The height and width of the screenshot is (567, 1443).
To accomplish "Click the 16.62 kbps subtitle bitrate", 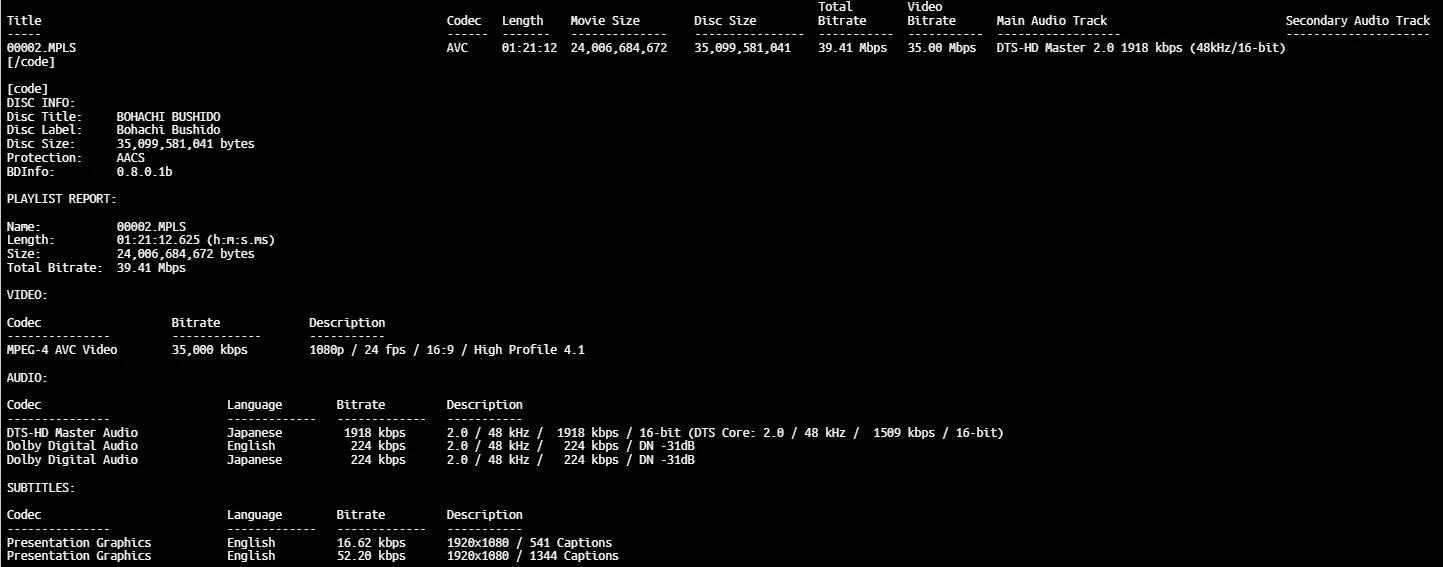I will tap(371, 543).
